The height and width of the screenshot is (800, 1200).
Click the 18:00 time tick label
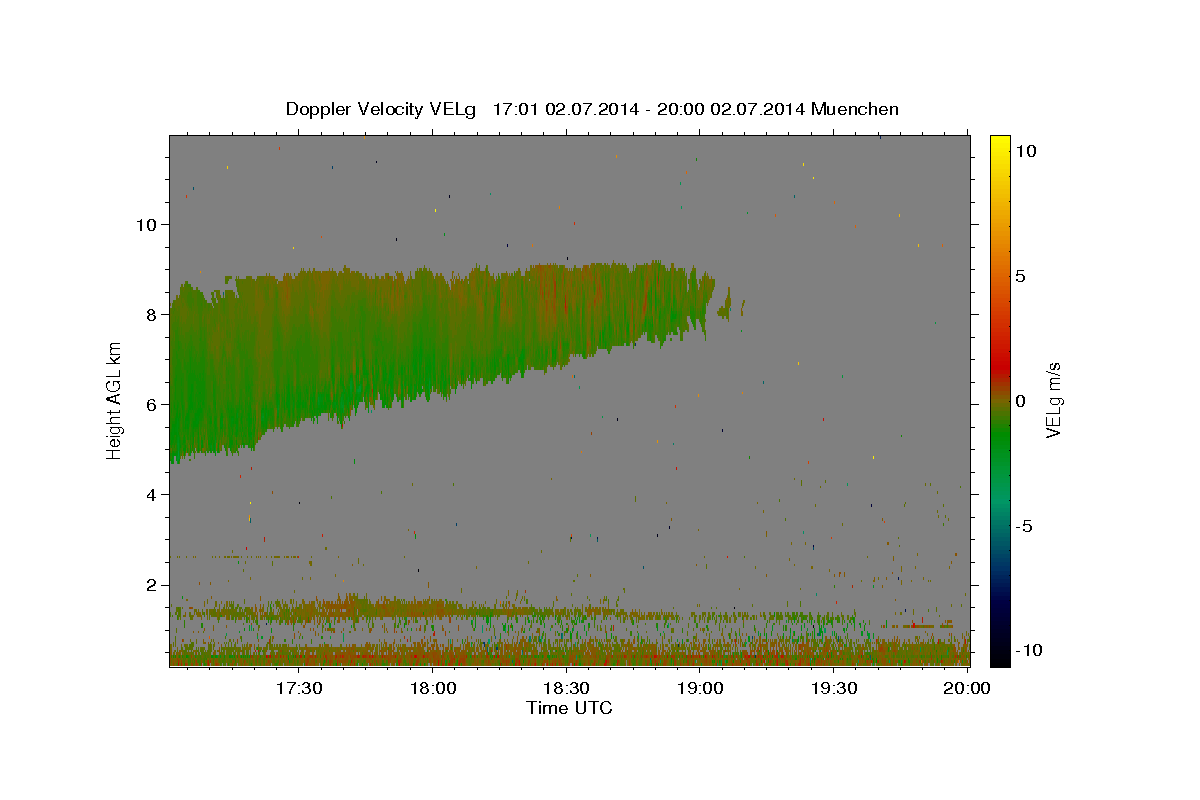[x=433, y=689]
